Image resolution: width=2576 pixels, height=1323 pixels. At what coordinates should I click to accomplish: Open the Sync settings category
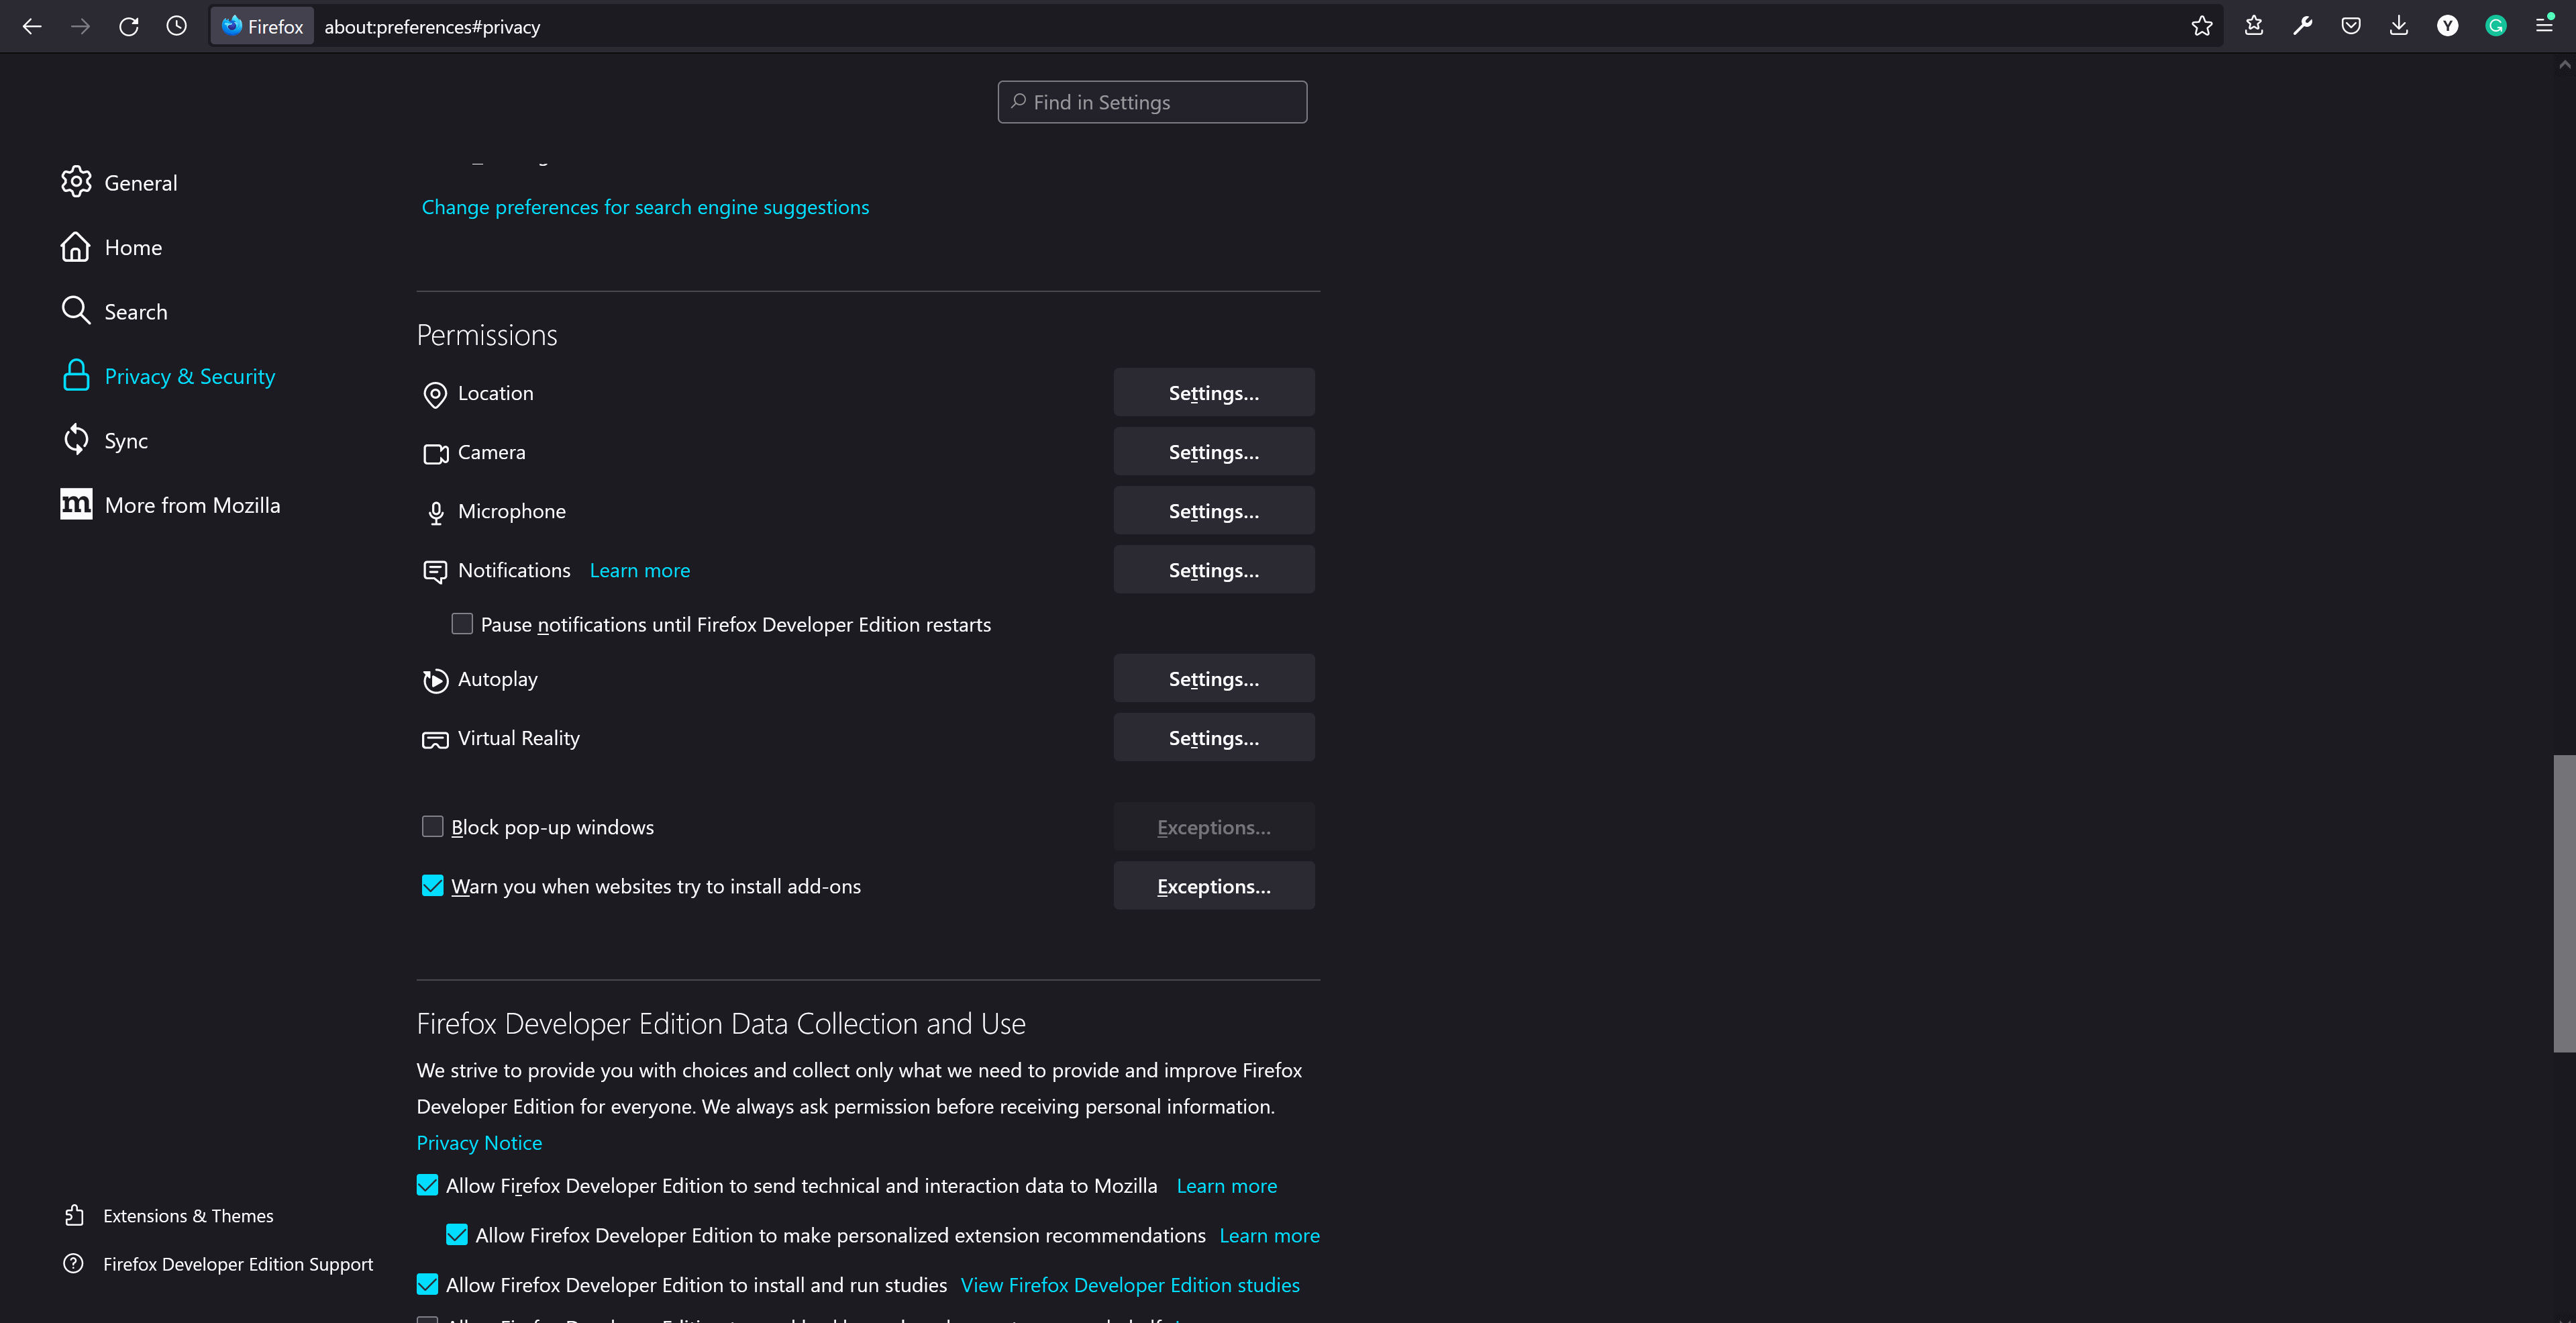[126, 441]
